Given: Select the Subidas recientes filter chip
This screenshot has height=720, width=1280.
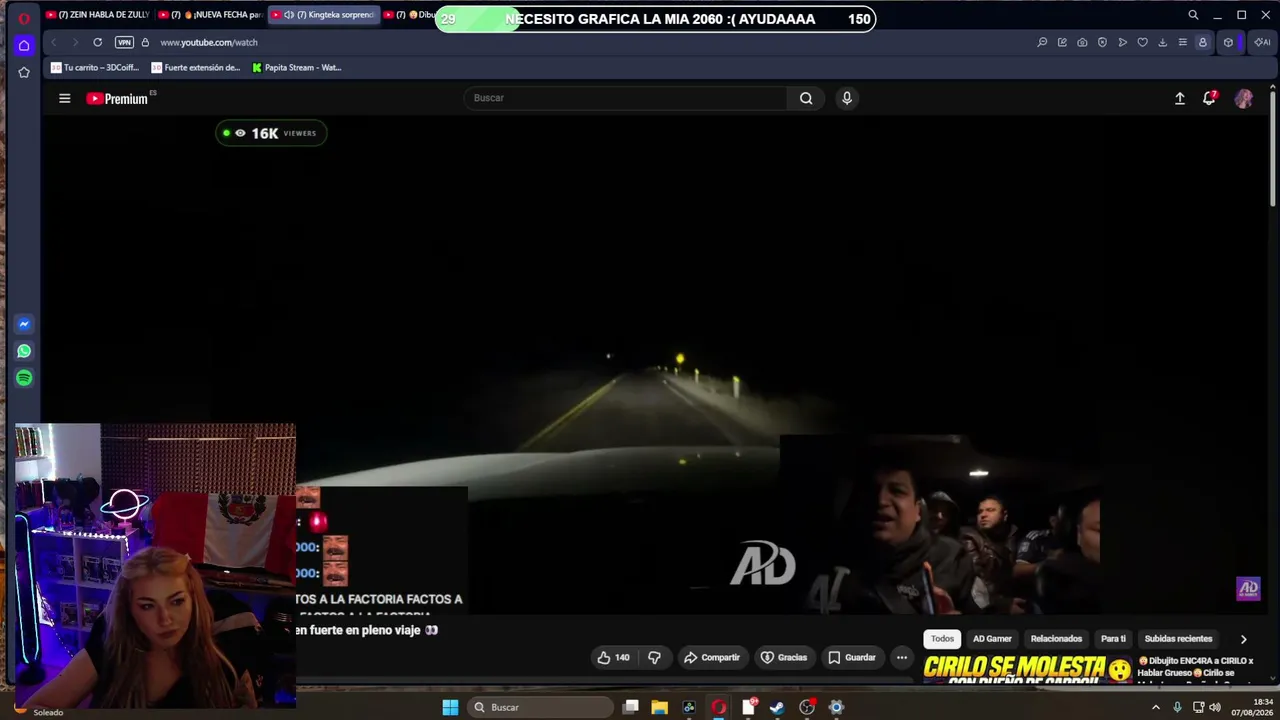Looking at the screenshot, I should [x=1178, y=639].
